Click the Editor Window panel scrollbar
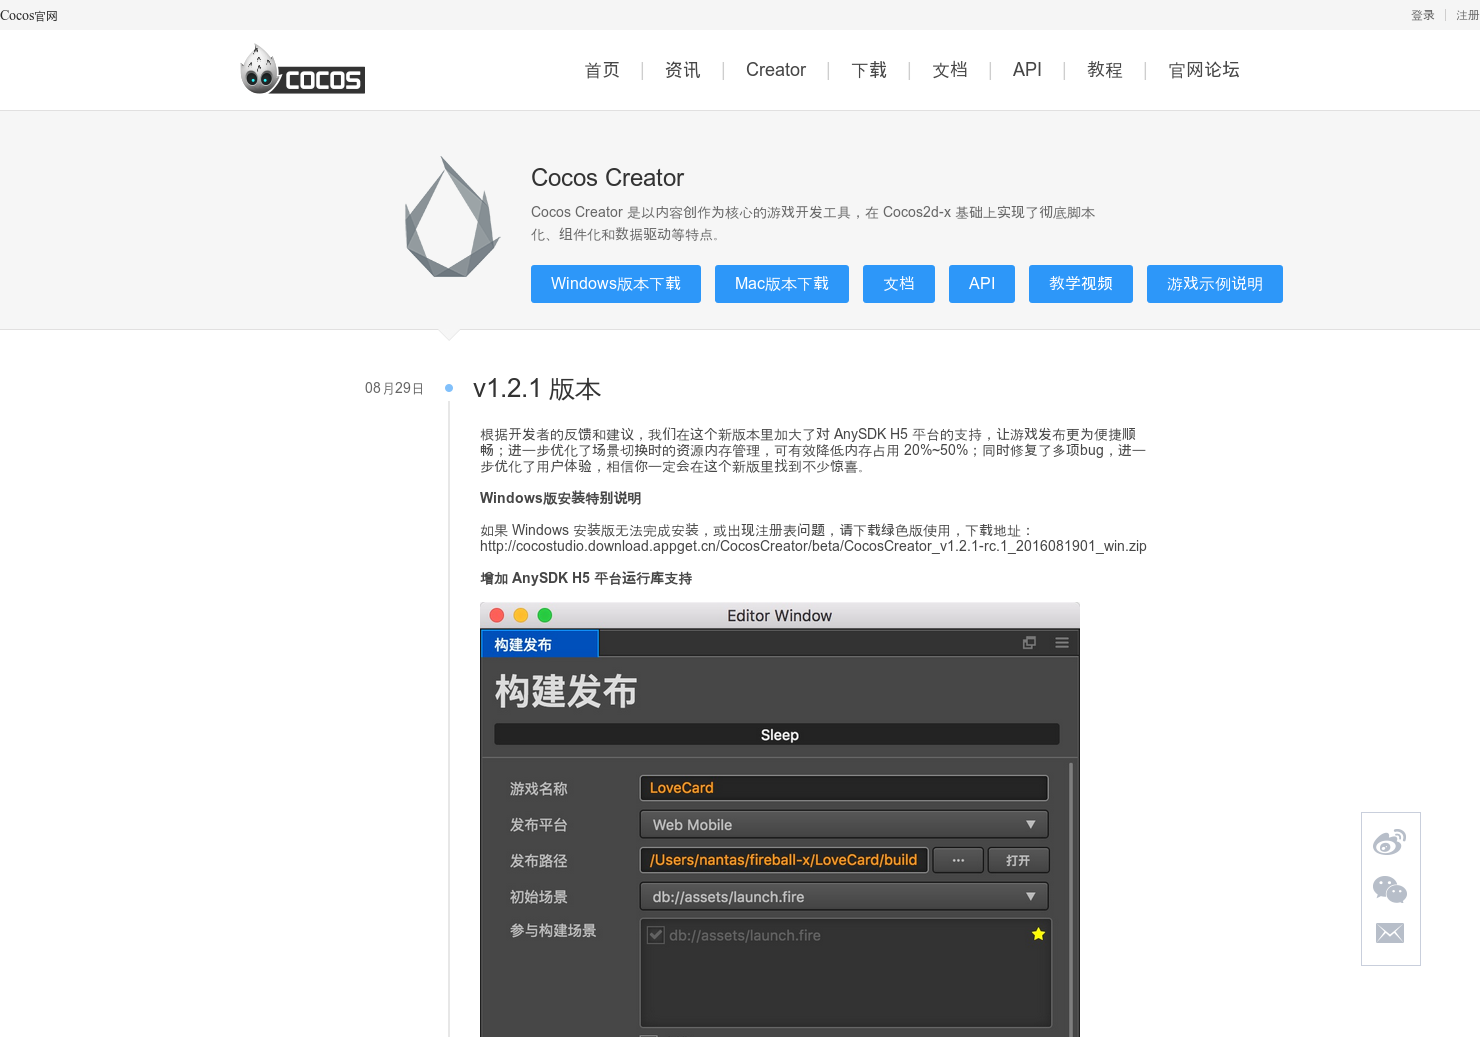This screenshot has height=1037, width=1480. click(x=1071, y=898)
